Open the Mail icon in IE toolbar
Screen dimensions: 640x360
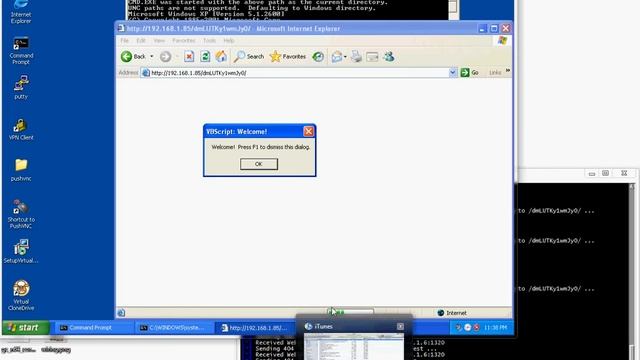click(337, 56)
